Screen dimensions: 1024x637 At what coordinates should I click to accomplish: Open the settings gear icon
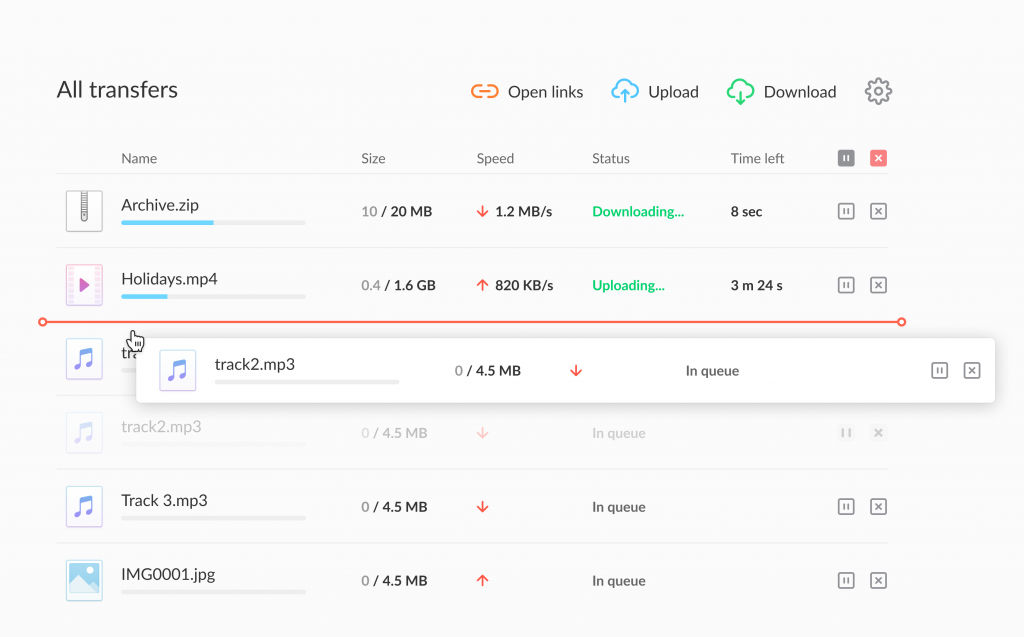878,91
